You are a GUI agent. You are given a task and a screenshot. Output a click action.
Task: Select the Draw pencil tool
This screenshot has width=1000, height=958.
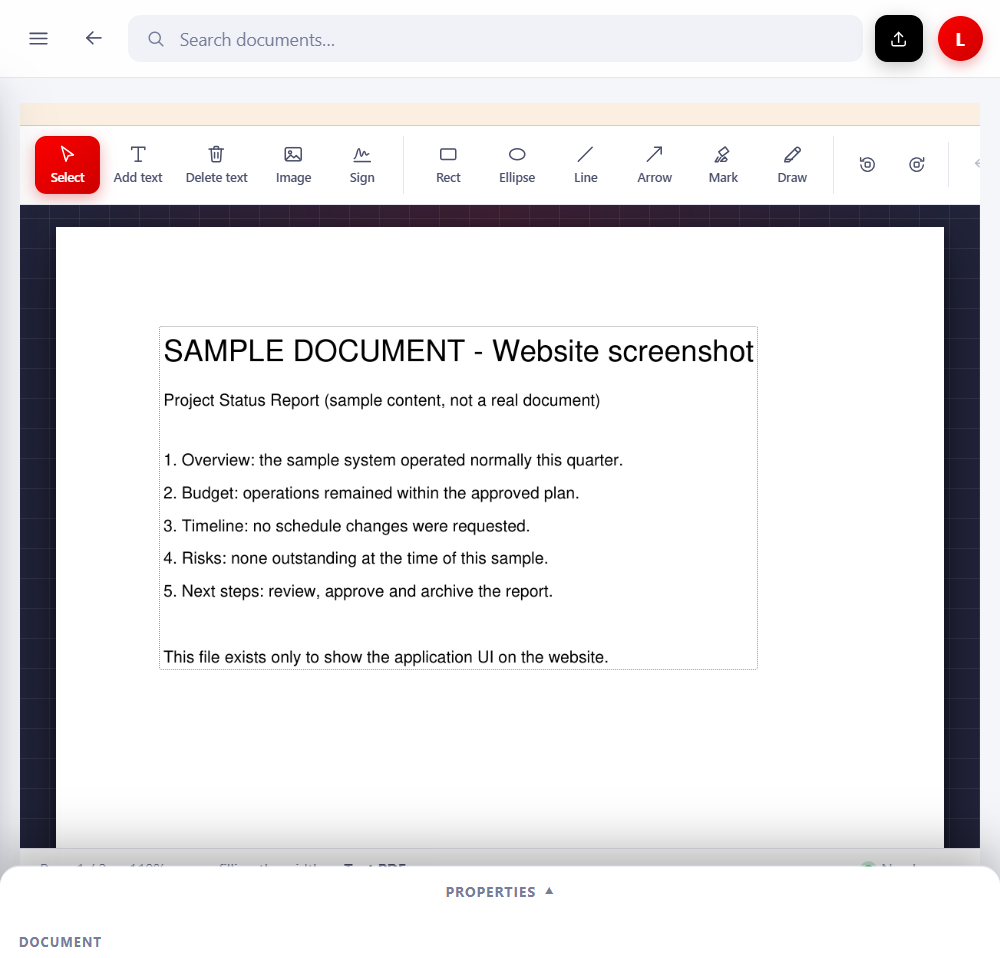tap(791, 165)
